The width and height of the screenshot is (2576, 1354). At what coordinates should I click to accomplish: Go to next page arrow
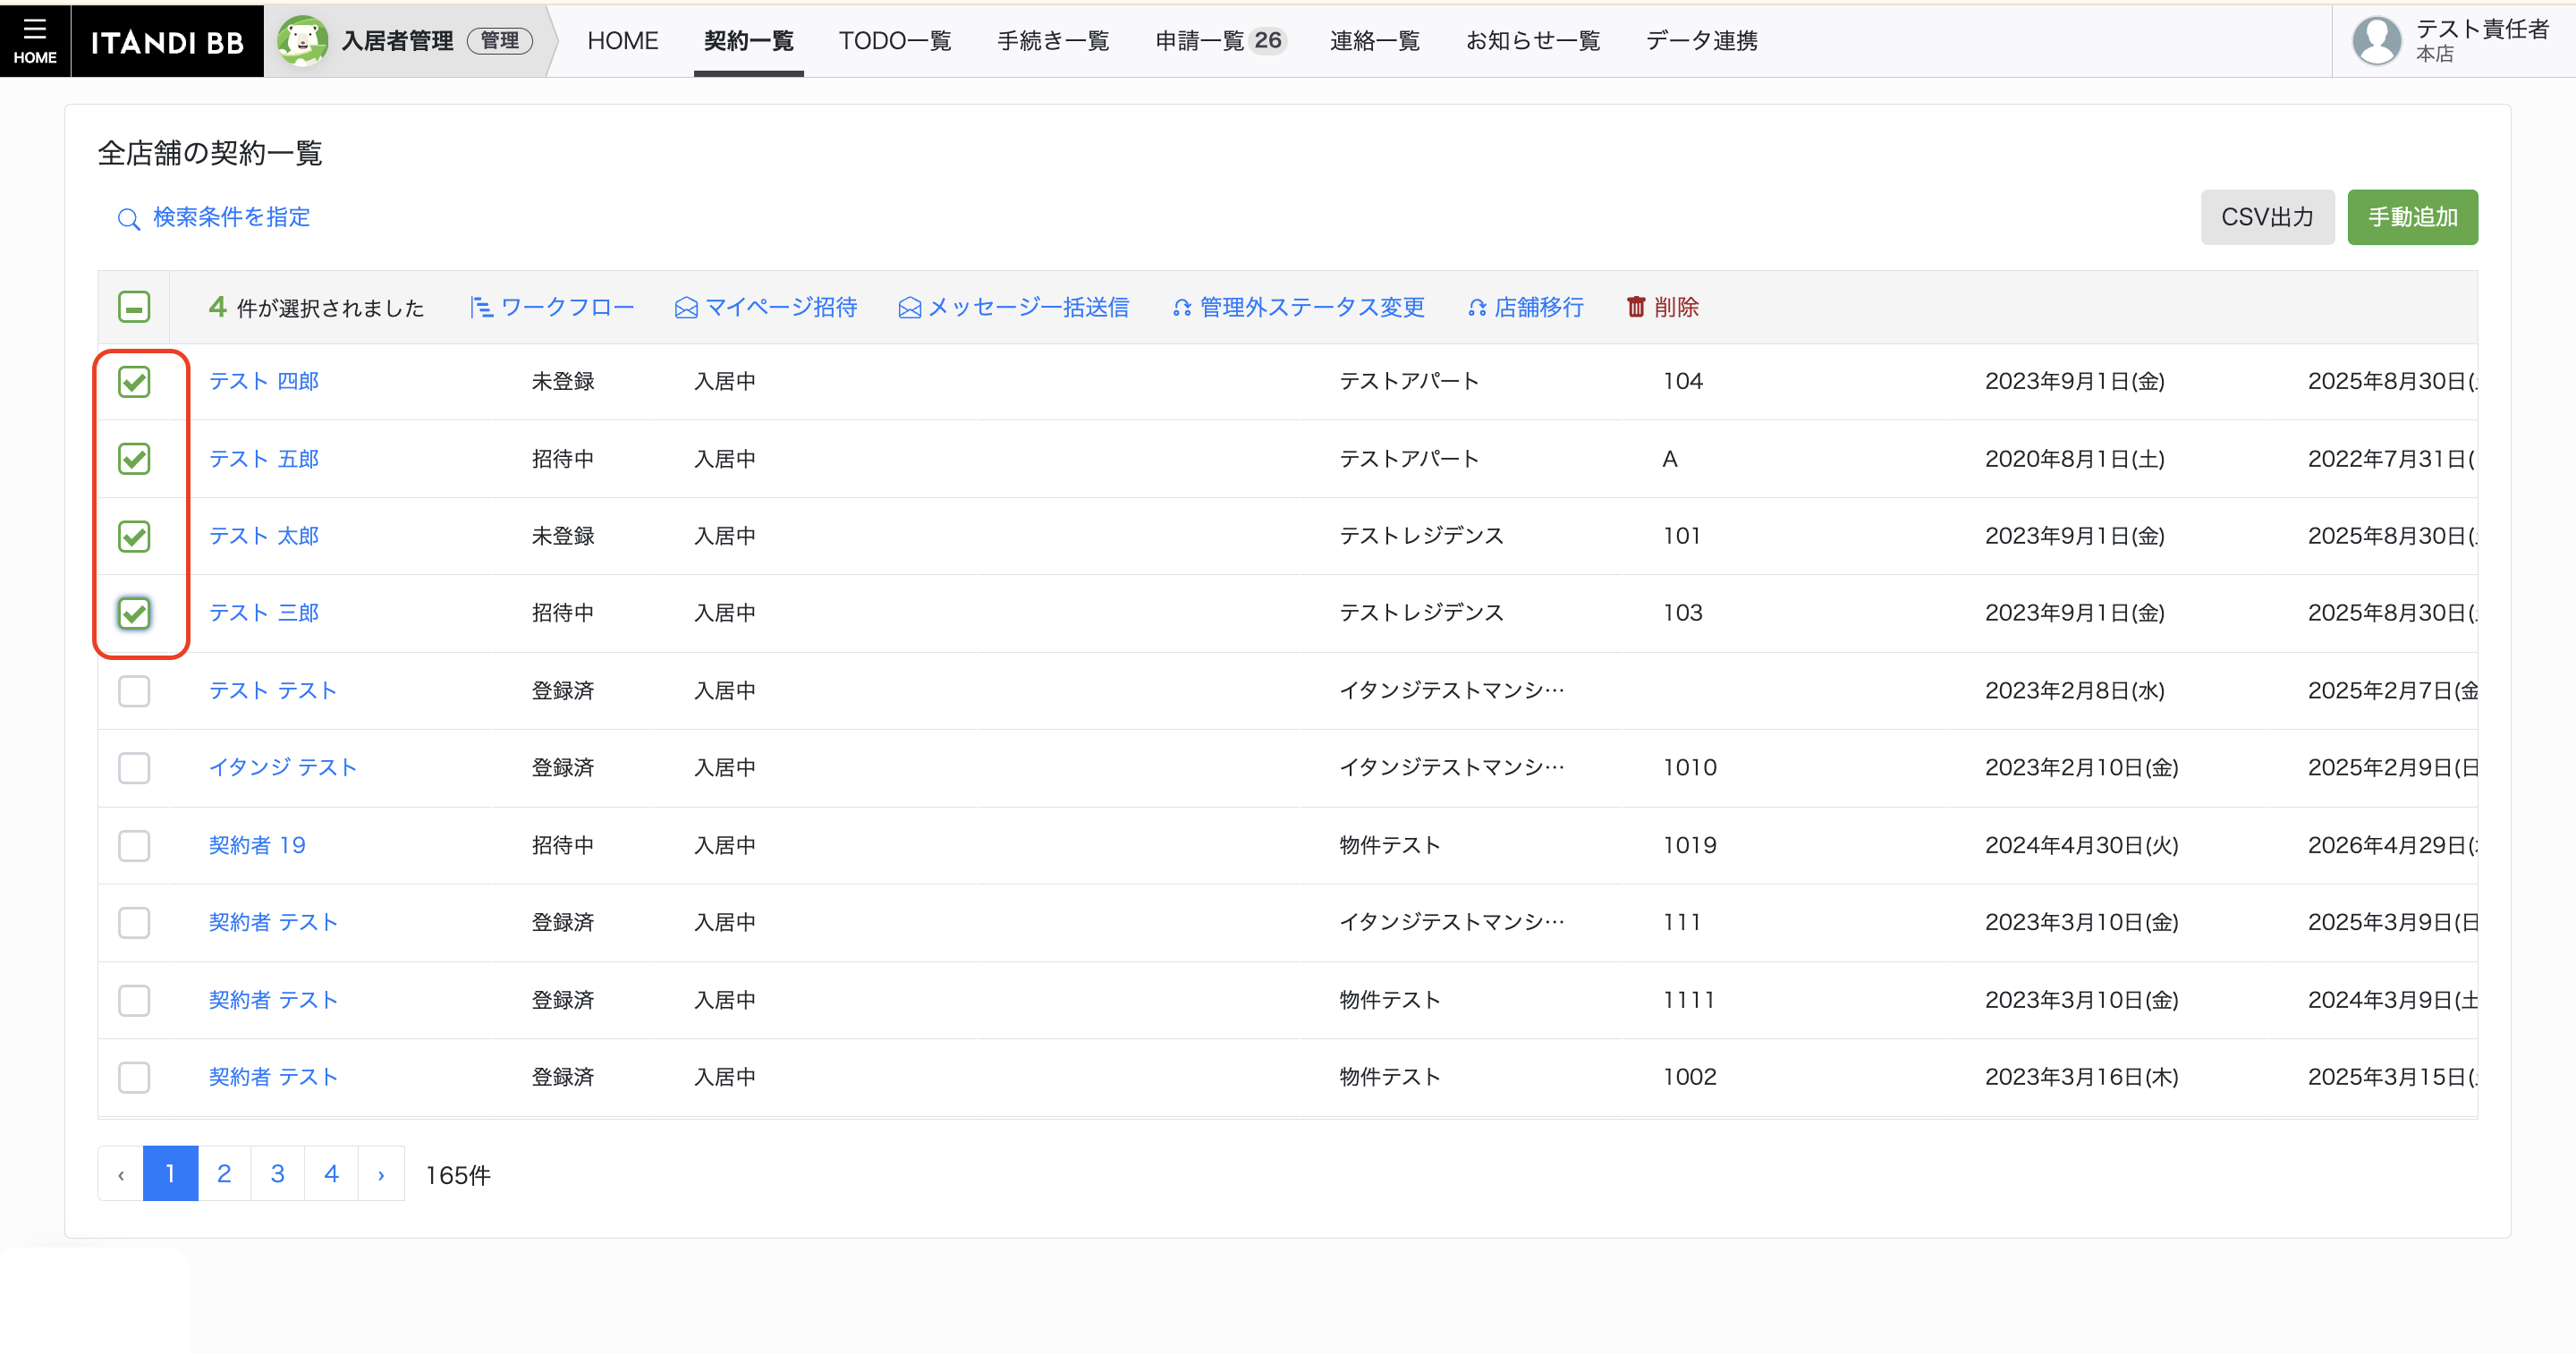[381, 1174]
